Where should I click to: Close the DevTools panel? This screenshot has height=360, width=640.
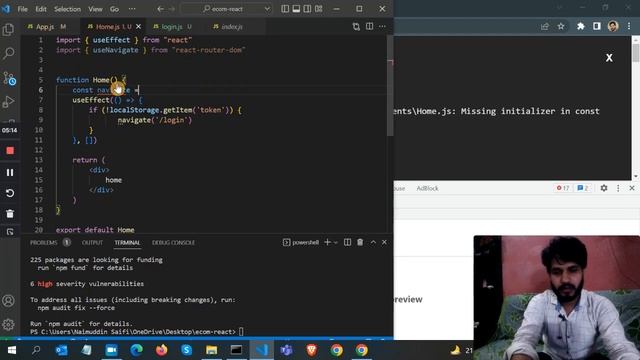coord(631,188)
